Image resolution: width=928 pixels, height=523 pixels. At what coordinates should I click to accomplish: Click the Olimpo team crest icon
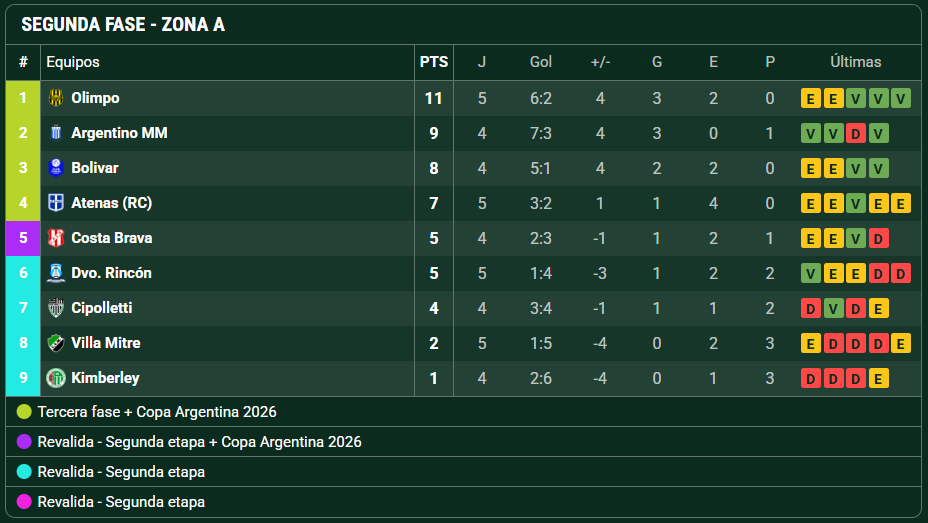56,98
